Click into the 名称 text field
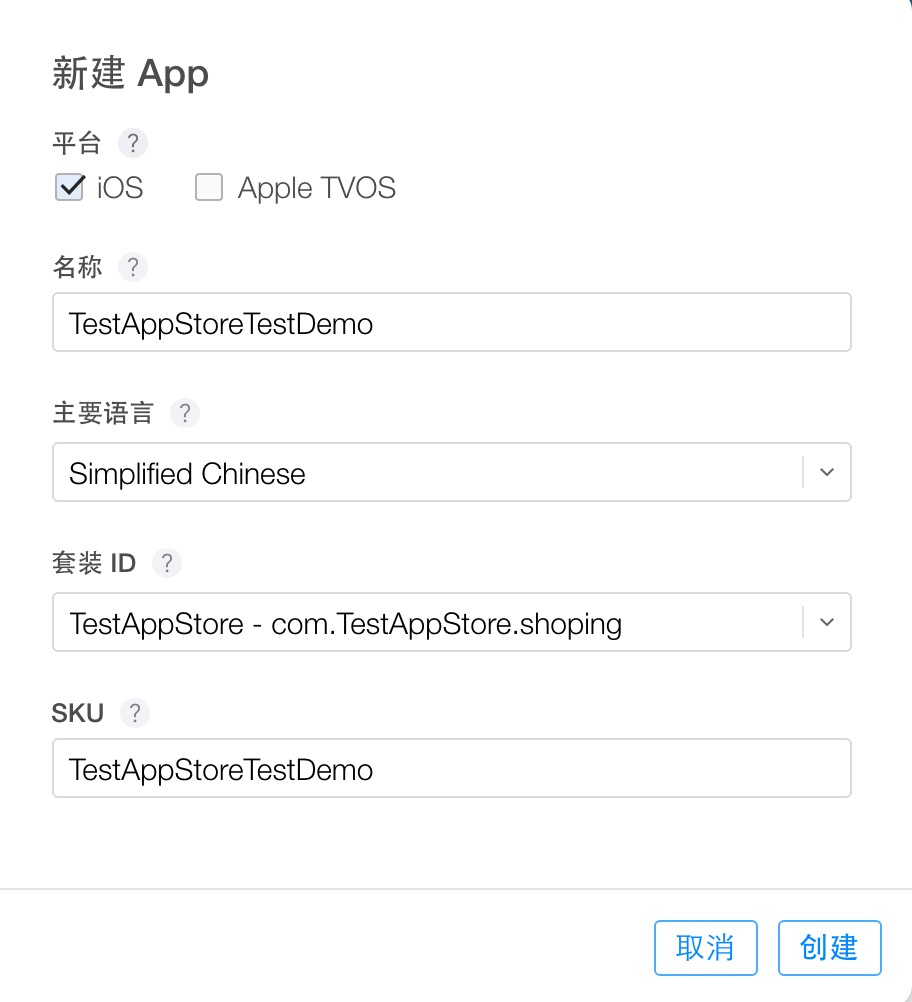Image resolution: width=912 pixels, height=1002 pixels. (451, 322)
